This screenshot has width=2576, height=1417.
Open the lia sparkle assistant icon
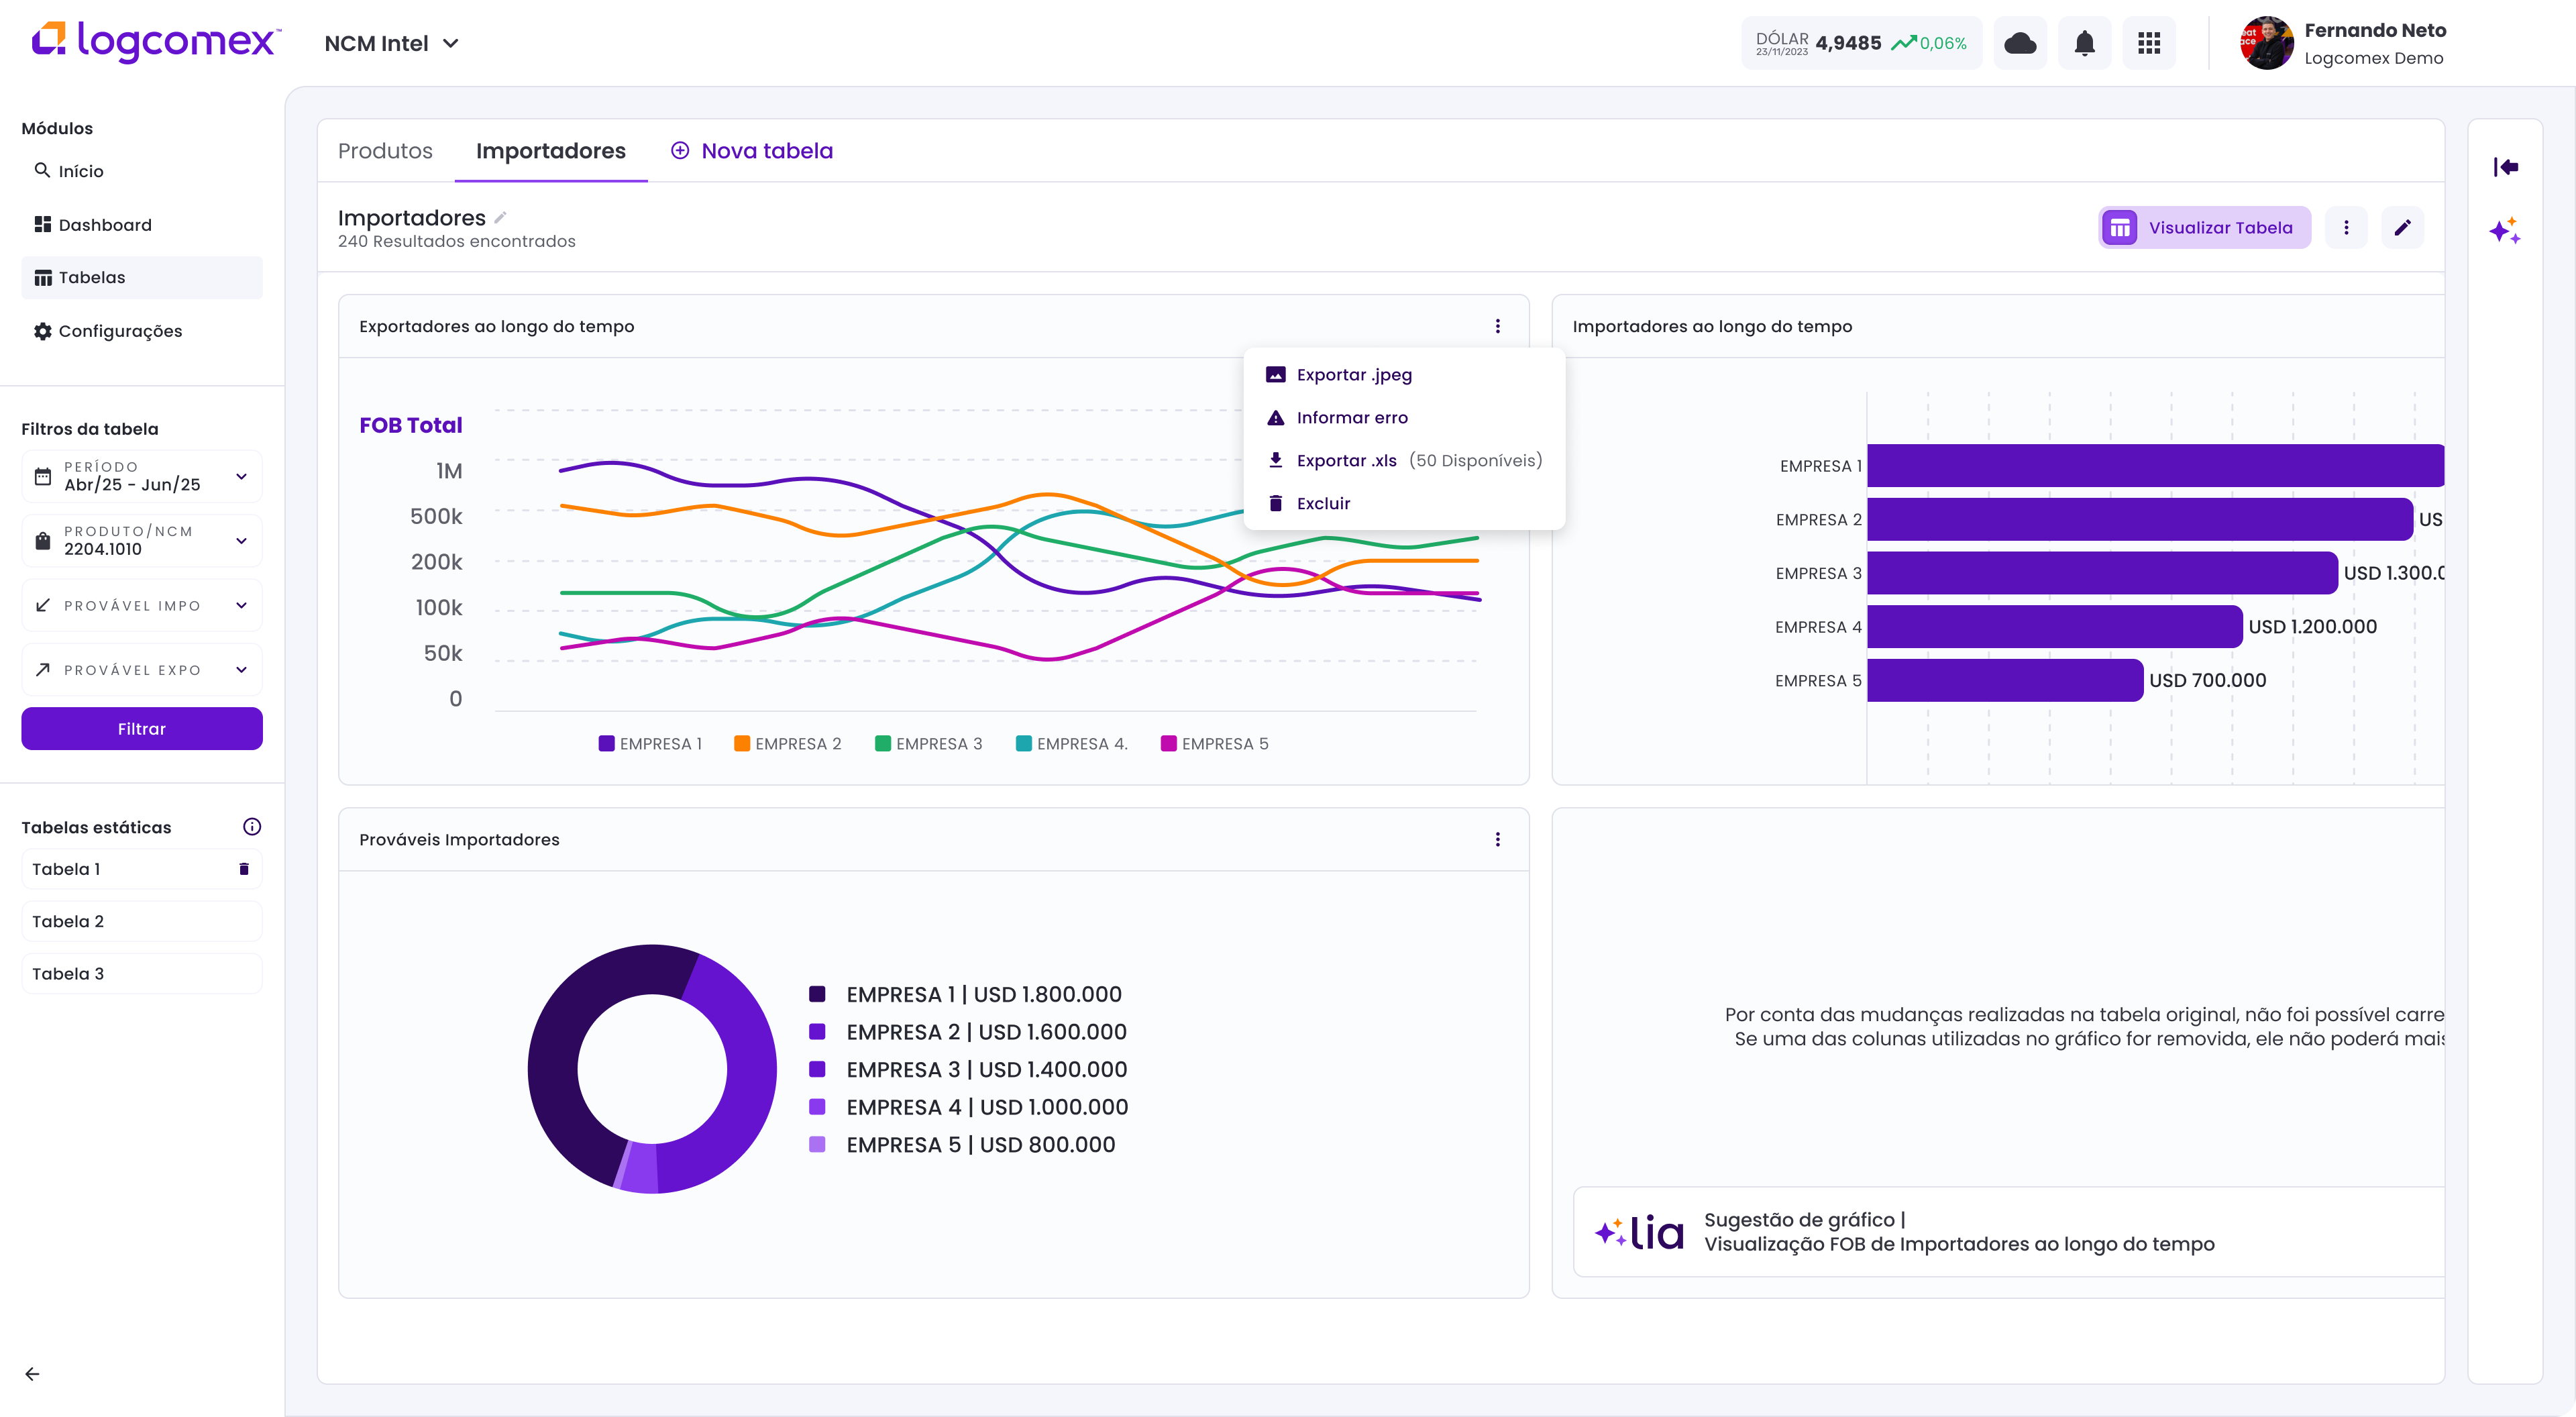click(x=2505, y=232)
